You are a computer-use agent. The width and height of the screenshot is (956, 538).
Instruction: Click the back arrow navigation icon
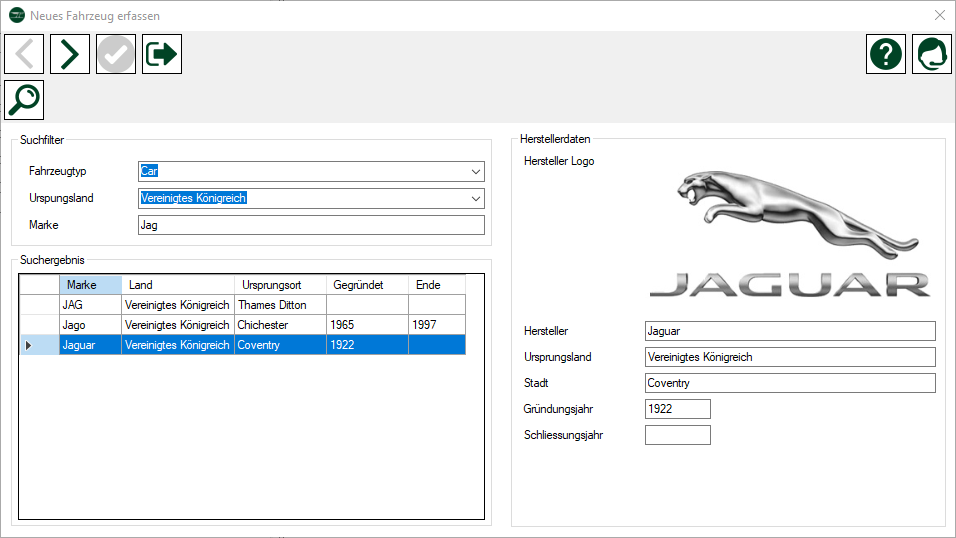point(24,54)
